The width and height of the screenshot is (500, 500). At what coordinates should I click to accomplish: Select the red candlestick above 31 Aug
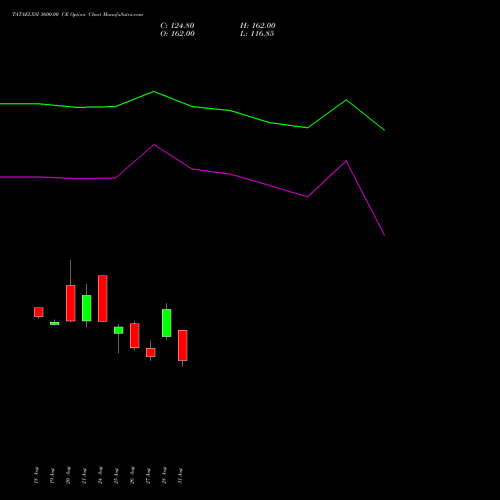[x=183, y=345]
